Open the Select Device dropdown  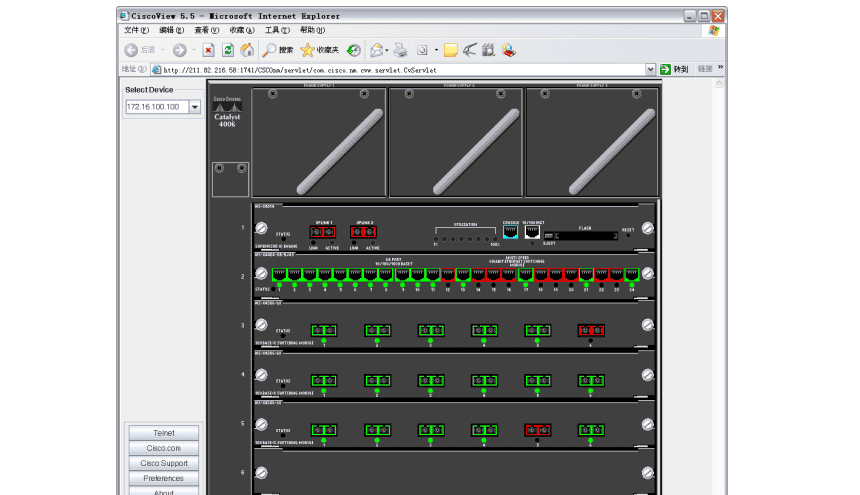coord(195,107)
